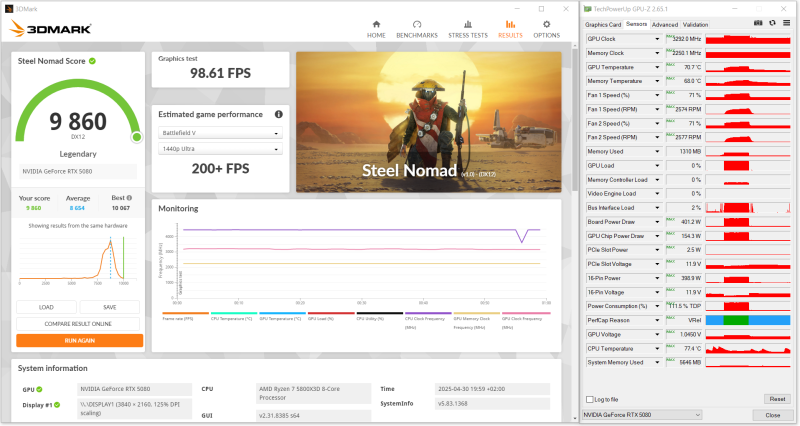Go to the Benchmarks gauge icon
This screenshot has height=426, width=800.
417,24
